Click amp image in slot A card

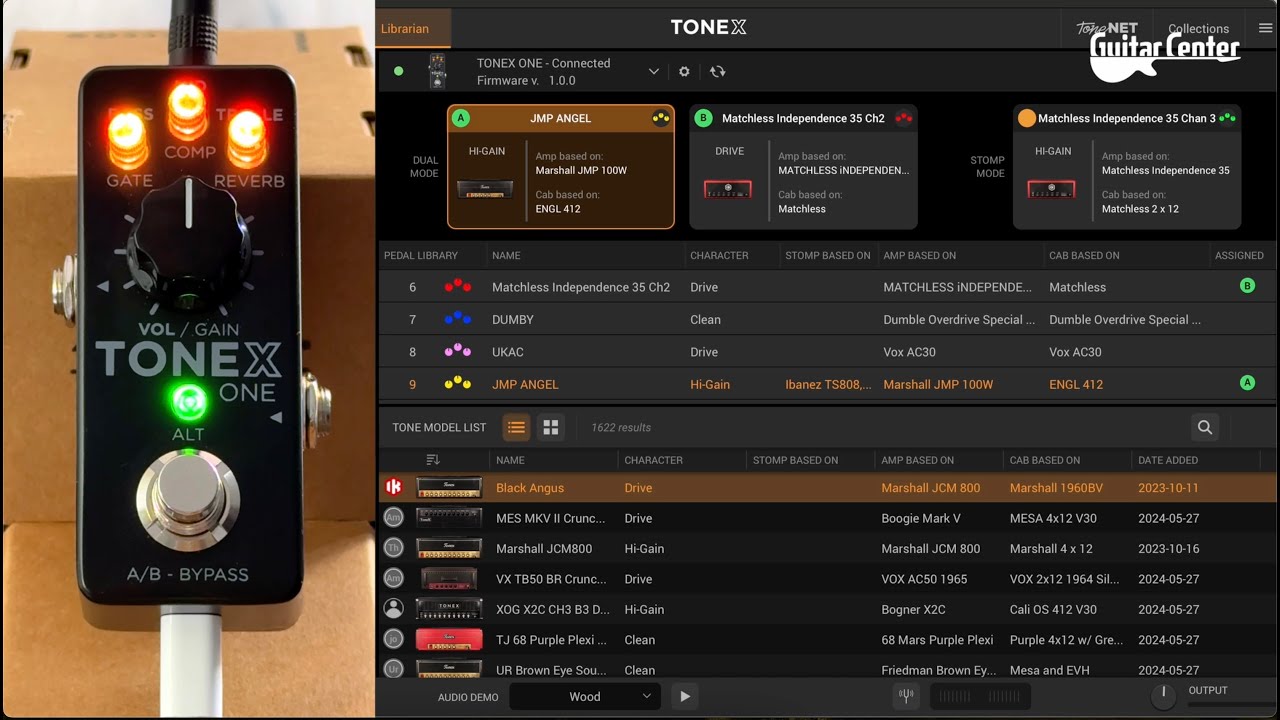[x=487, y=189]
